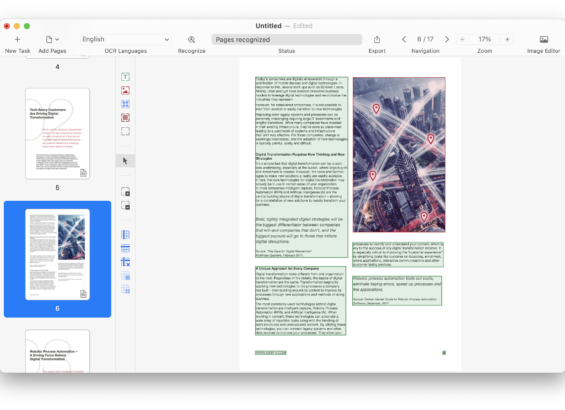565x410 pixels.
Task: Click the Recognize icon
Action: [x=191, y=39]
